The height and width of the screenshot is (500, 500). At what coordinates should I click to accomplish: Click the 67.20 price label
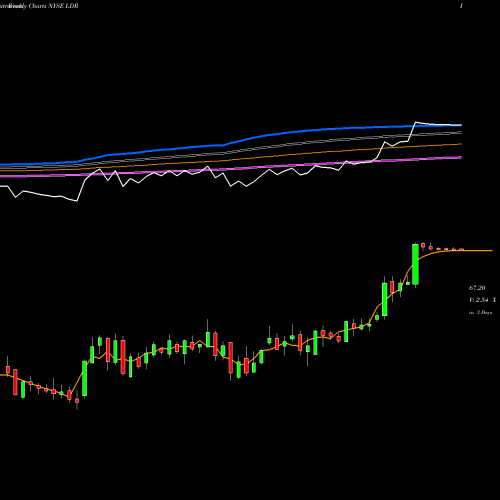pos(477,288)
